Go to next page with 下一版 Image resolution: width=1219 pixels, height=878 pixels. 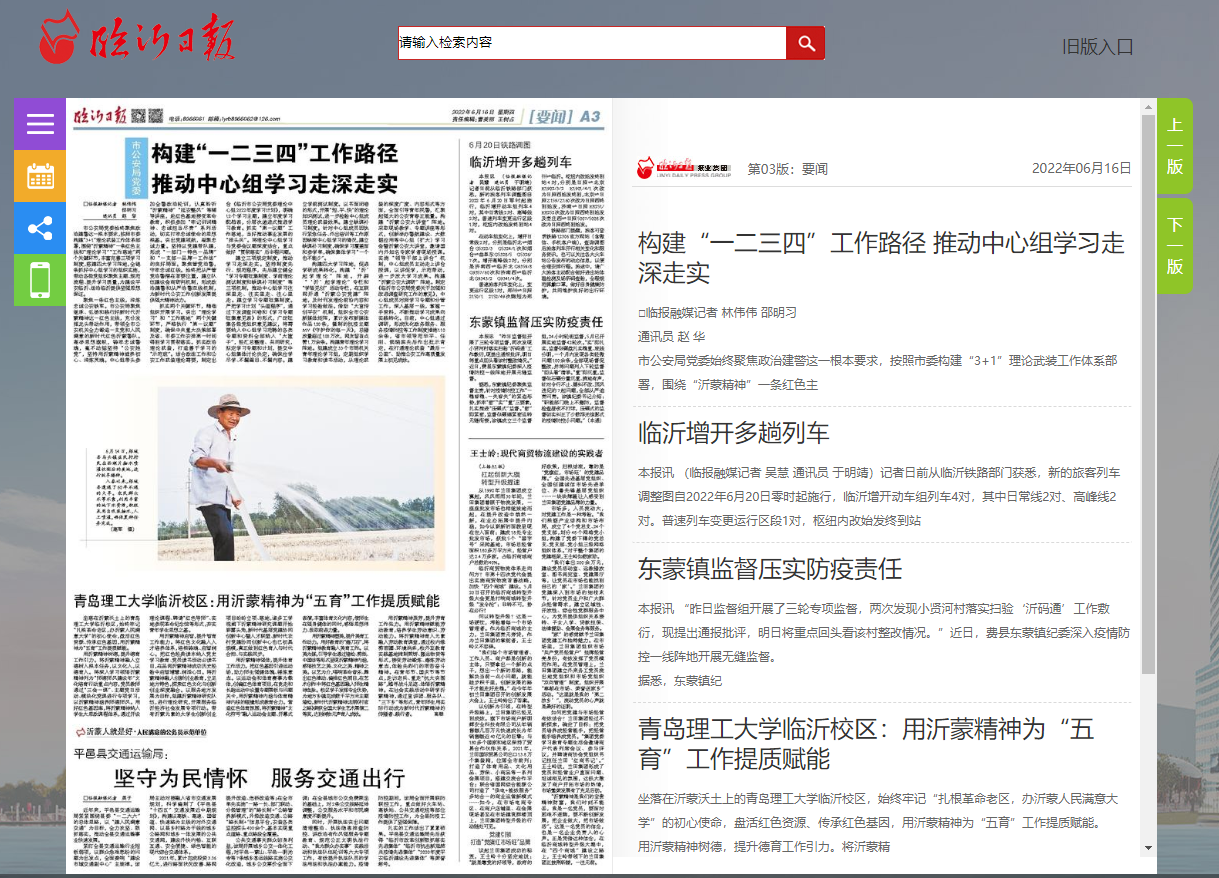[x=1175, y=246]
